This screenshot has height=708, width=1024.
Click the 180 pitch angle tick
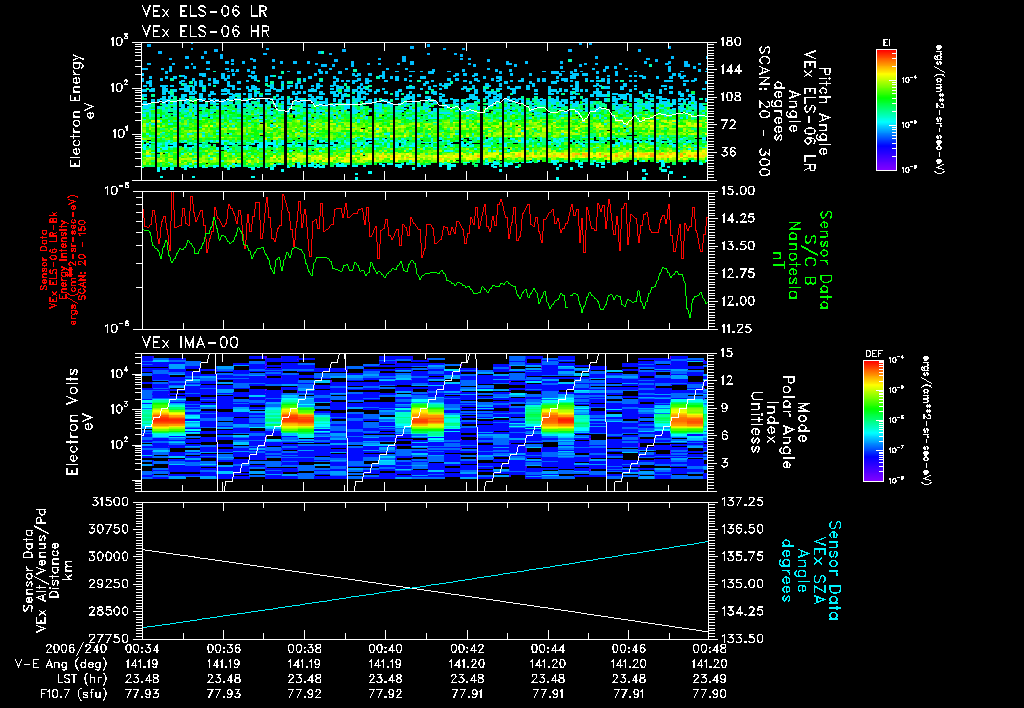731,42
